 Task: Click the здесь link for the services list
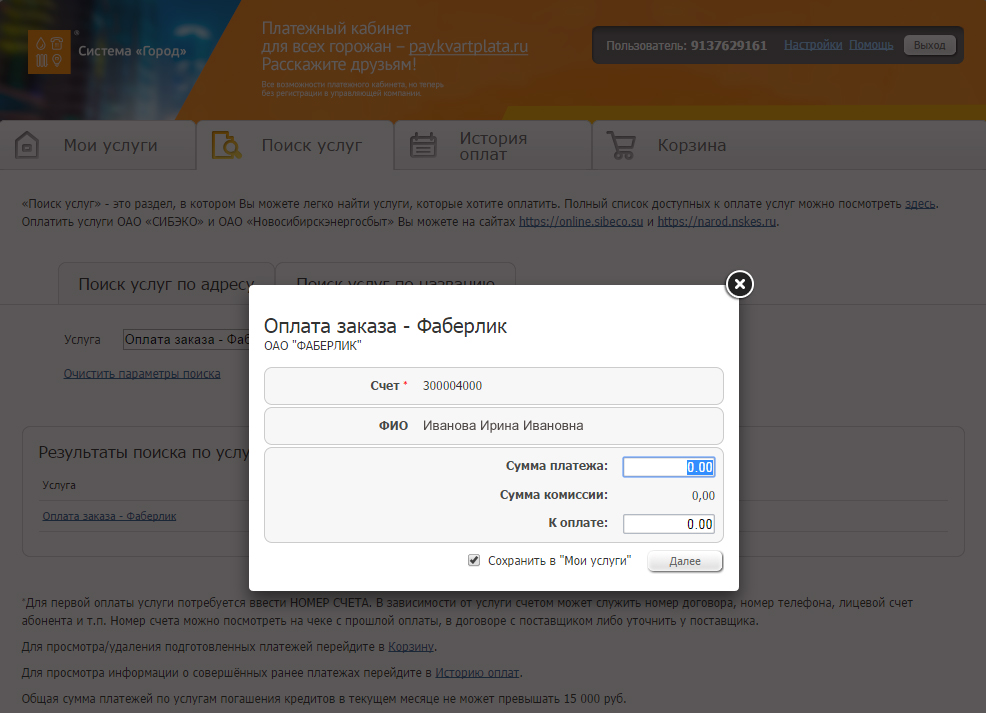[x=920, y=204]
